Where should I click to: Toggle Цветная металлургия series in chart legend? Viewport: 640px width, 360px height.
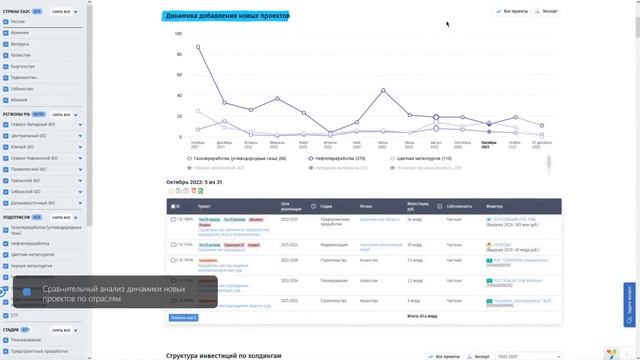click(421, 158)
